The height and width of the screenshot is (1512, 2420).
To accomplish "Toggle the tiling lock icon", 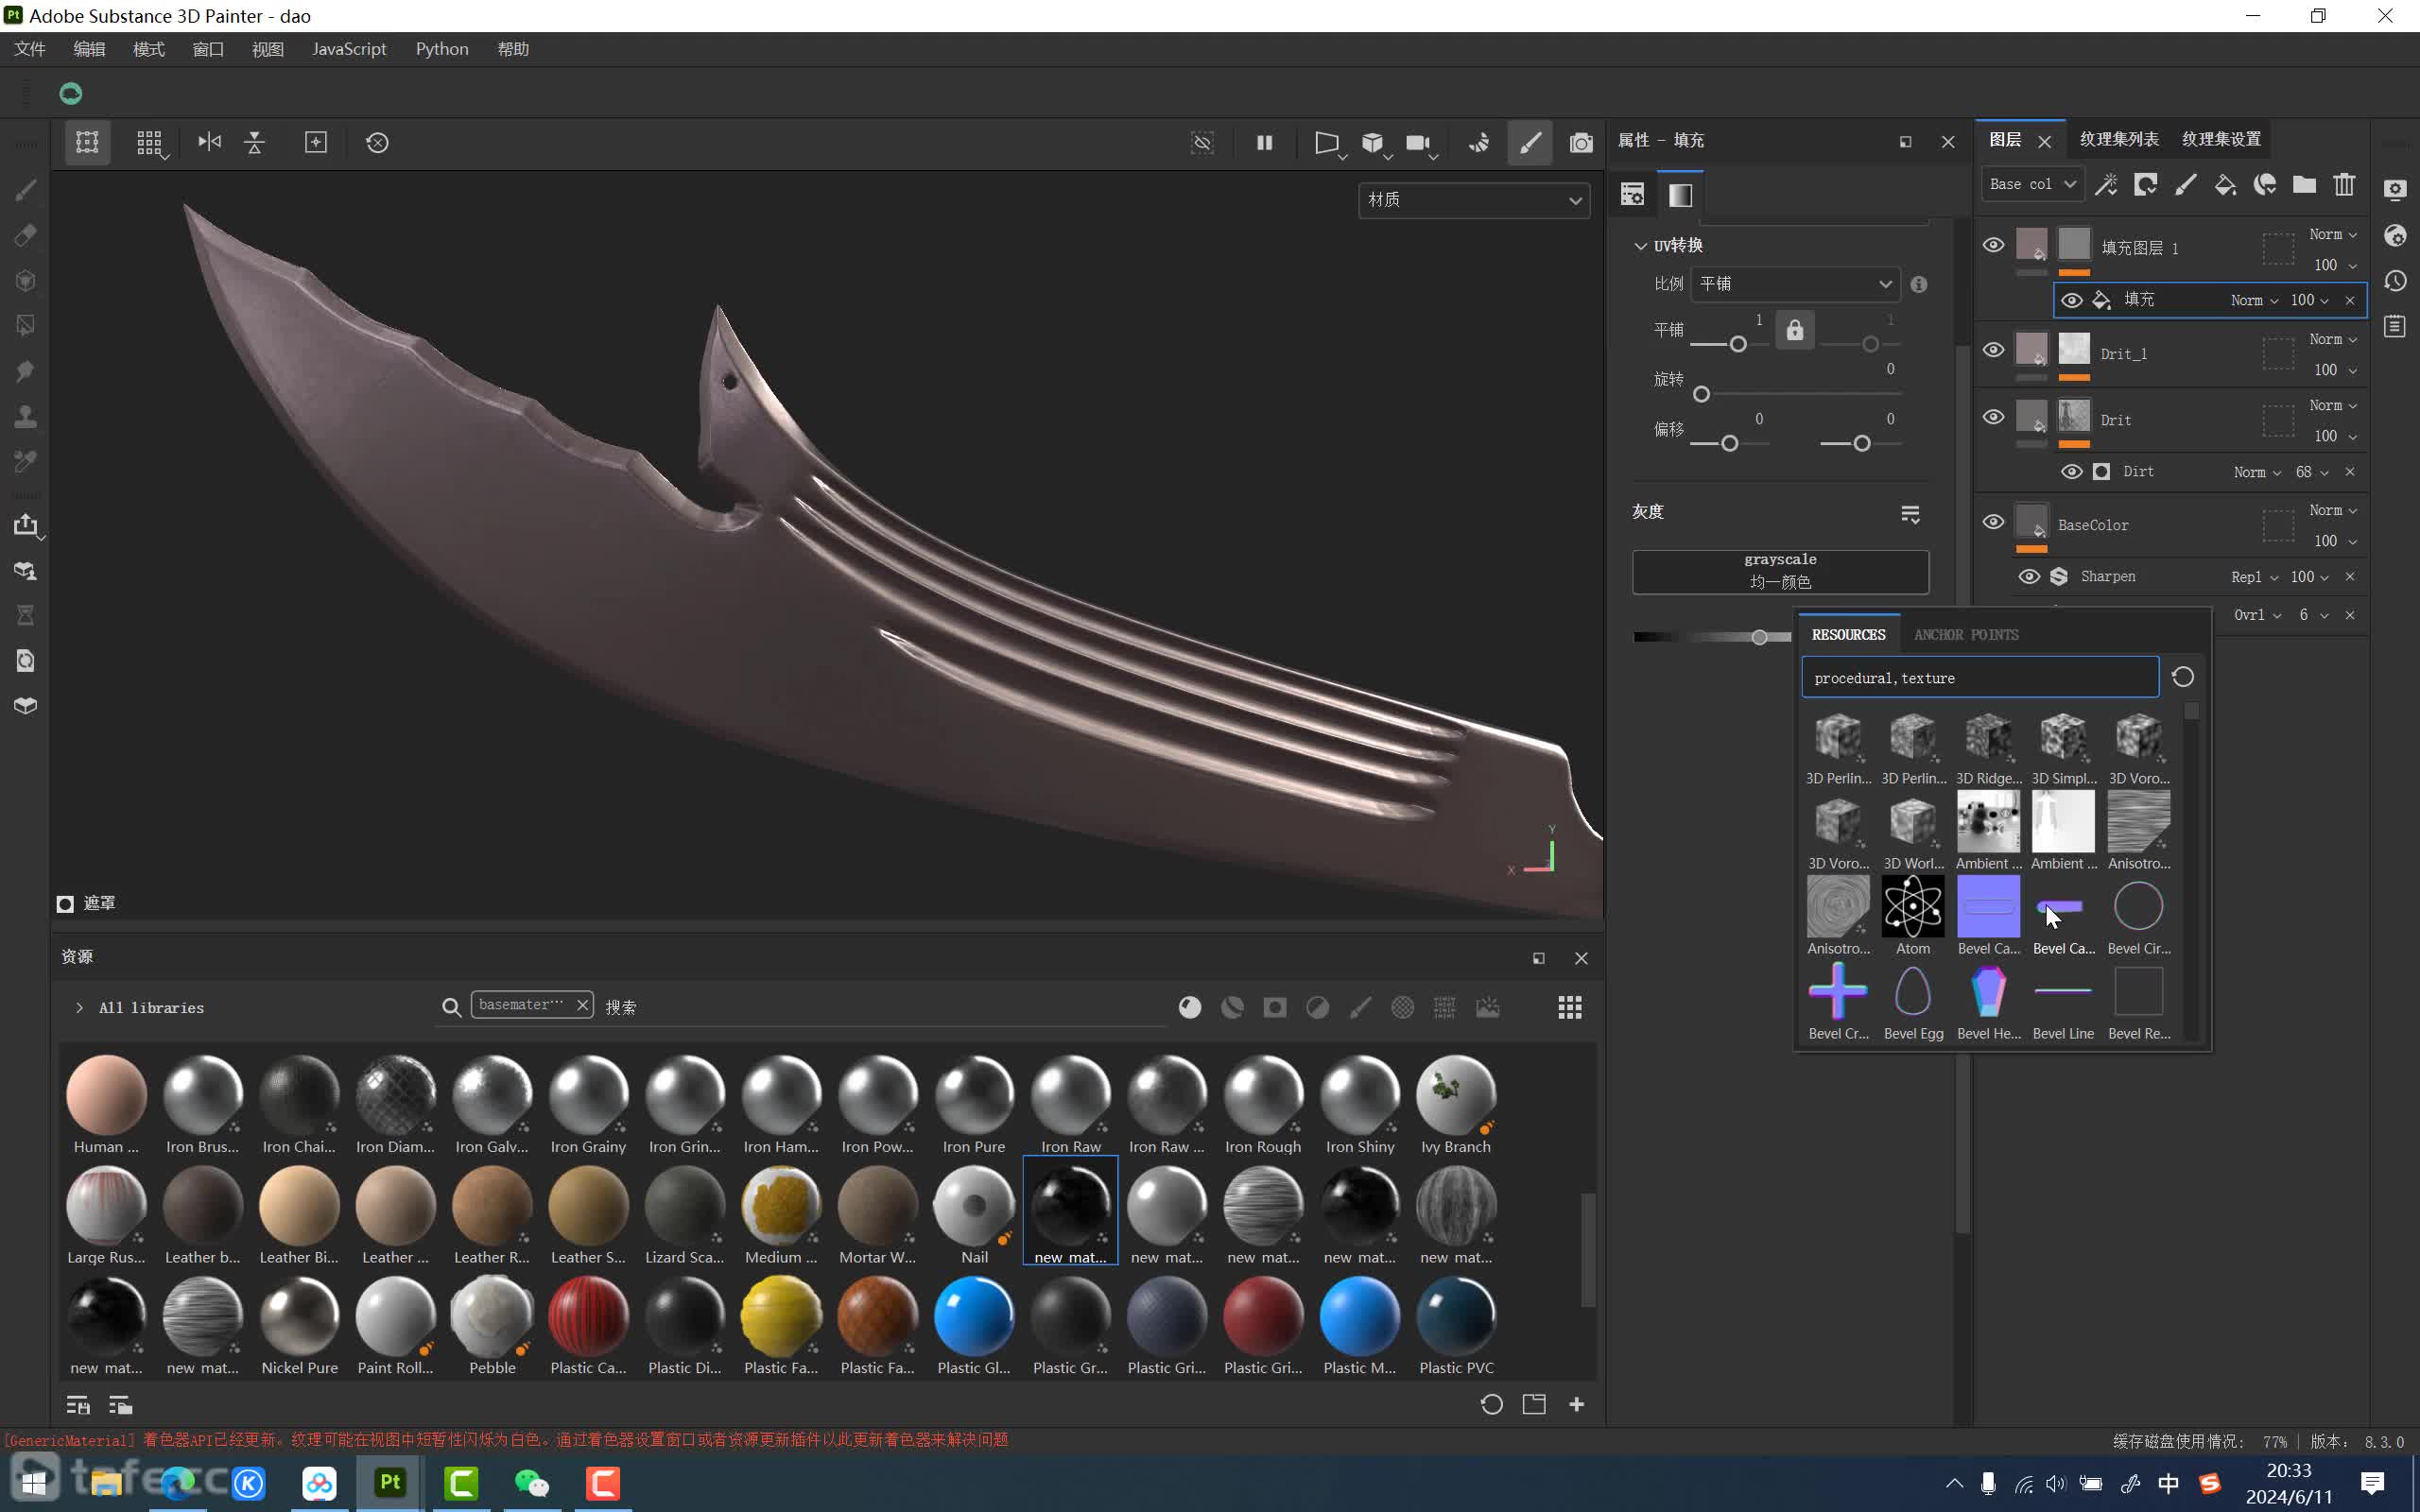I will 1795,330.
